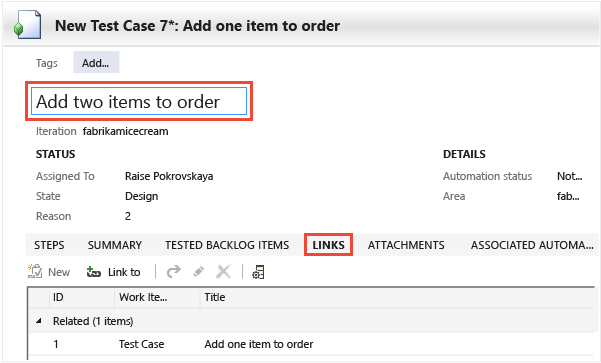This screenshot has height=363, width=601.
Task: Click the delete X icon in links toolbar
Action: tap(223, 272)
